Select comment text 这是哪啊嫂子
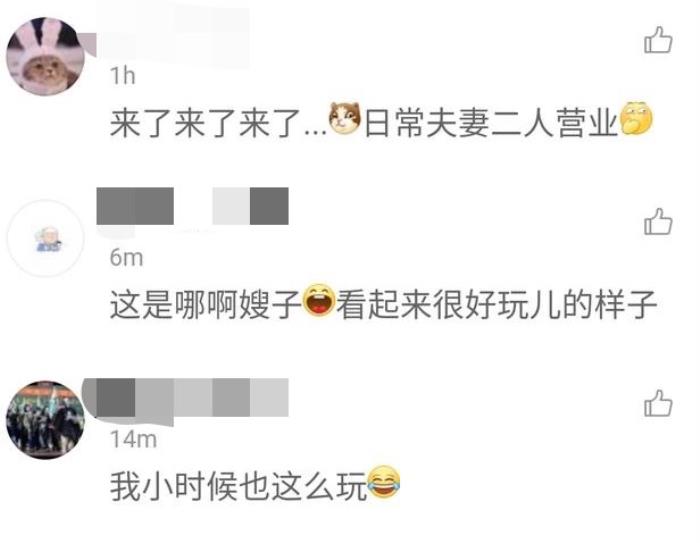 (x=206, y=305)
